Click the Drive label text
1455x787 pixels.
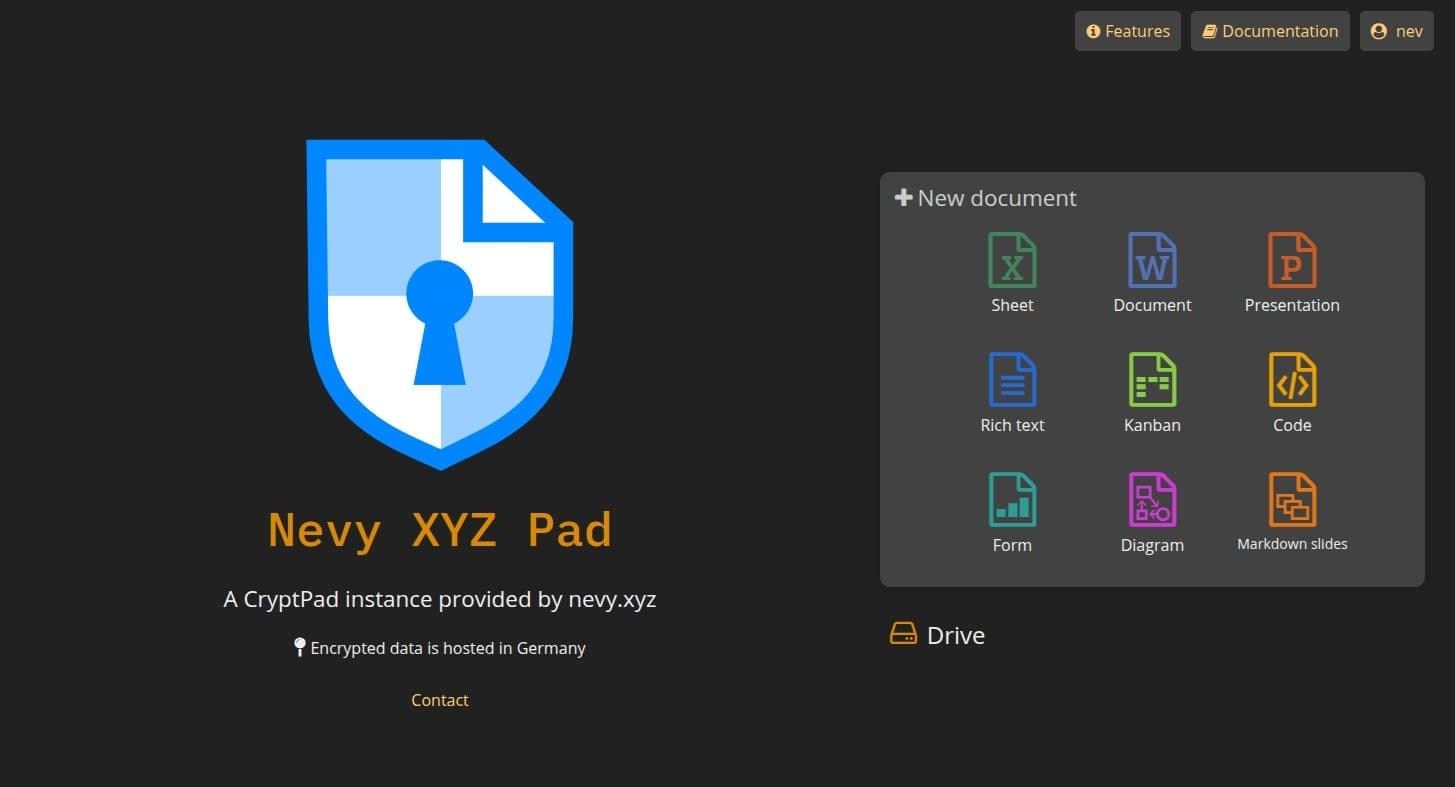pos(957,634)
